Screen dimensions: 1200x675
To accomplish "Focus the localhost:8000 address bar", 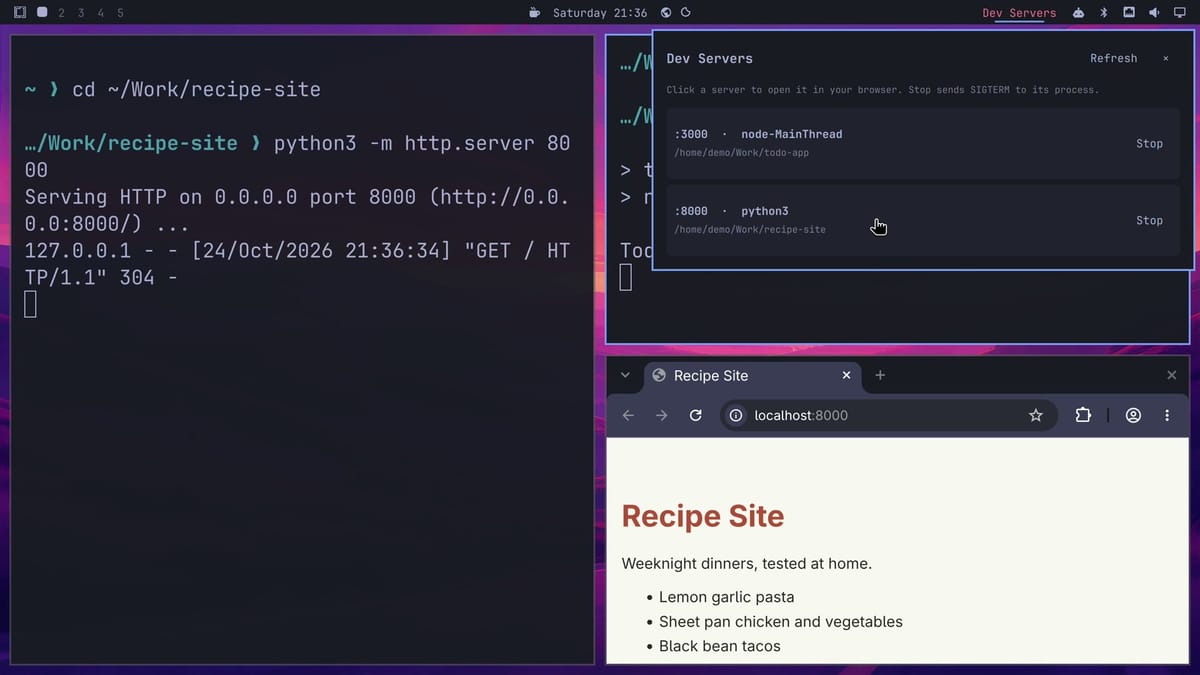I will point(888,415).
